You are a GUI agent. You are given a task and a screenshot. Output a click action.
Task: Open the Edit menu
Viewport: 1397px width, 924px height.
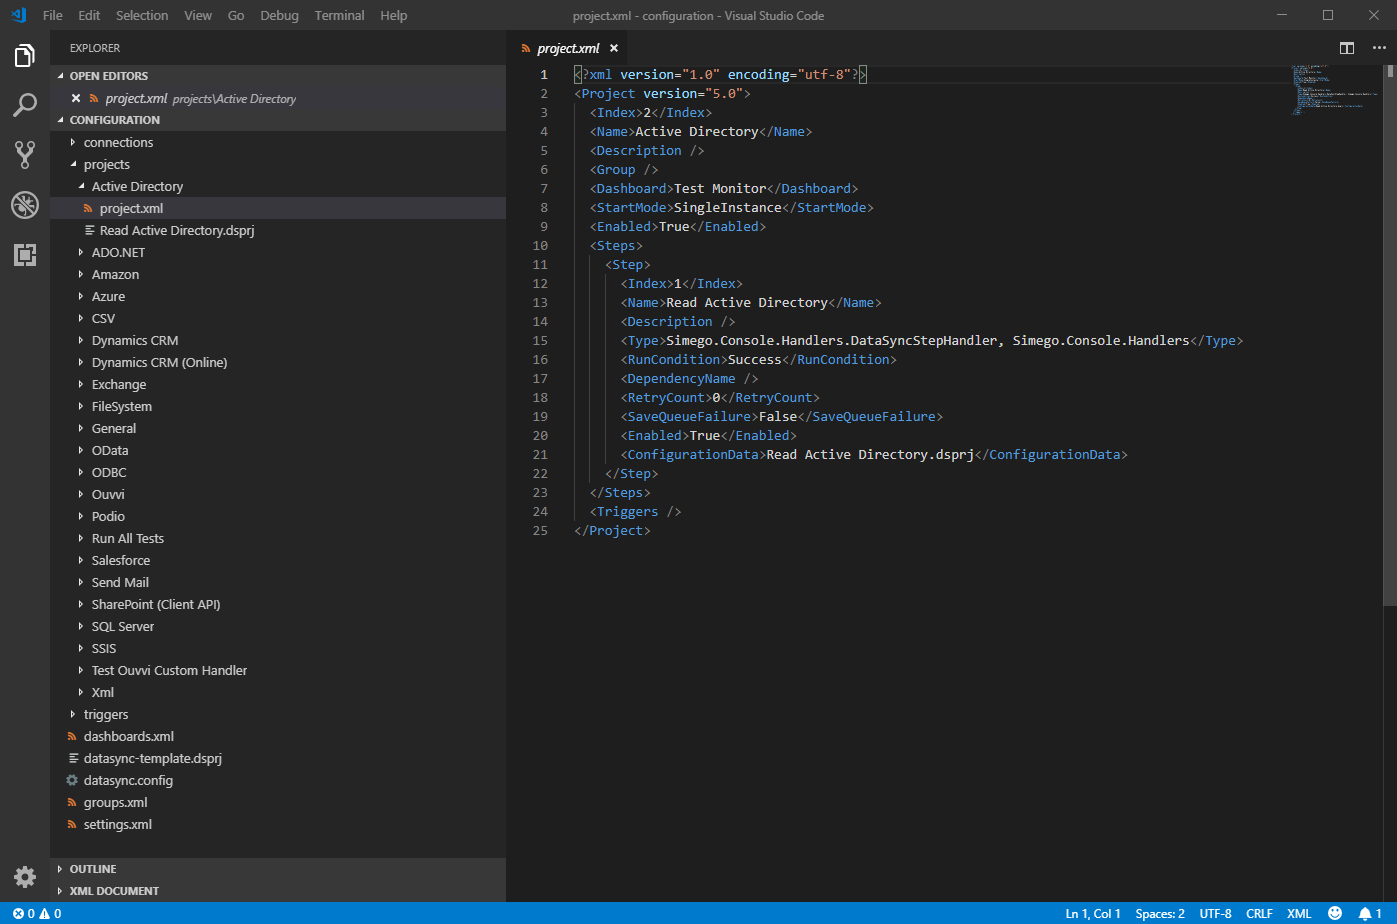[89, 15]
